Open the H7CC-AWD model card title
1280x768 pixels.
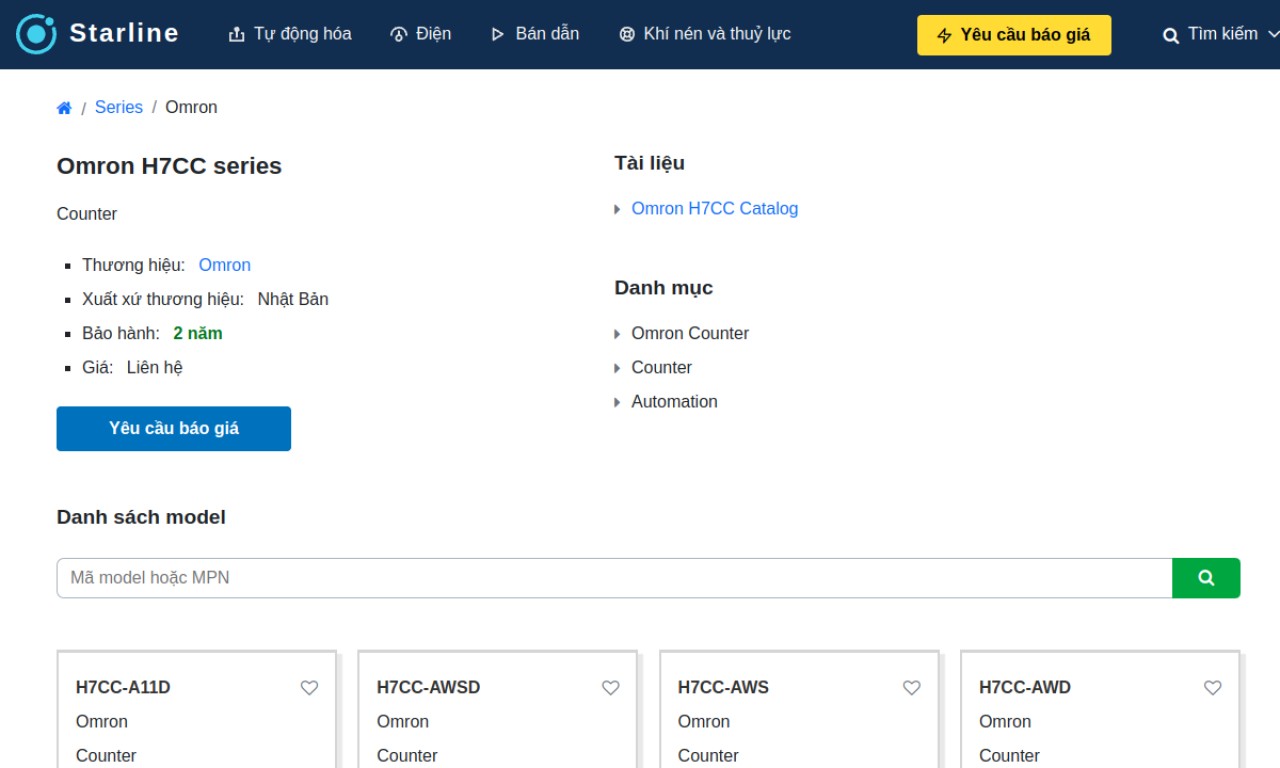point(1025,687)
